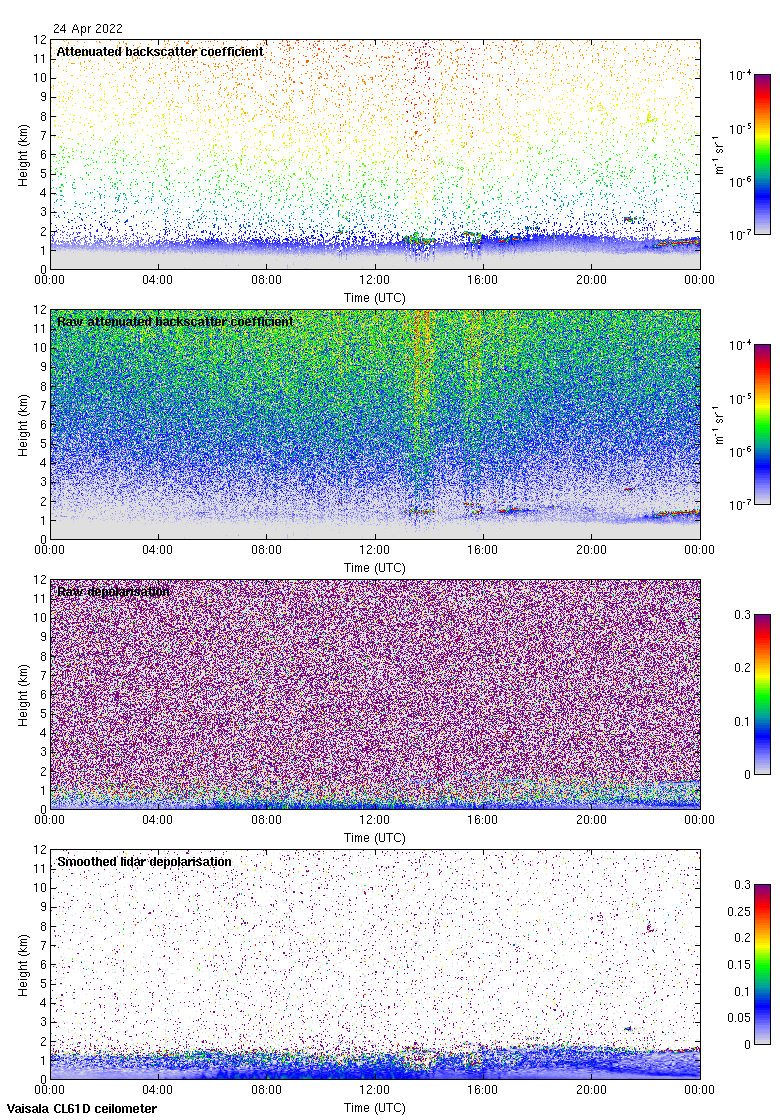
Task: Click 'Height (km)' axis label of raw depolarisation plot
Action: [x=23, y=694]
